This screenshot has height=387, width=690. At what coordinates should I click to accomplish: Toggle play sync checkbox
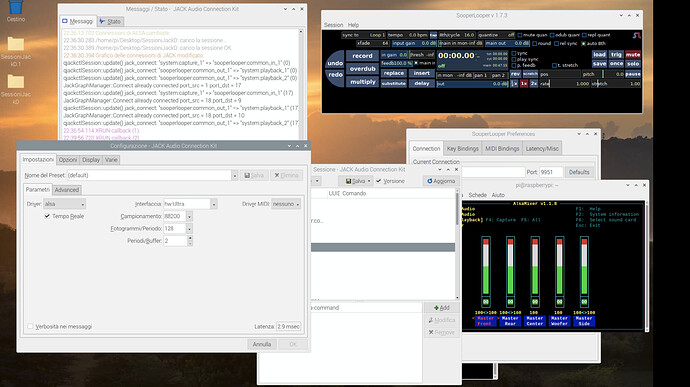pyautogui.click(x=514, y=59)
